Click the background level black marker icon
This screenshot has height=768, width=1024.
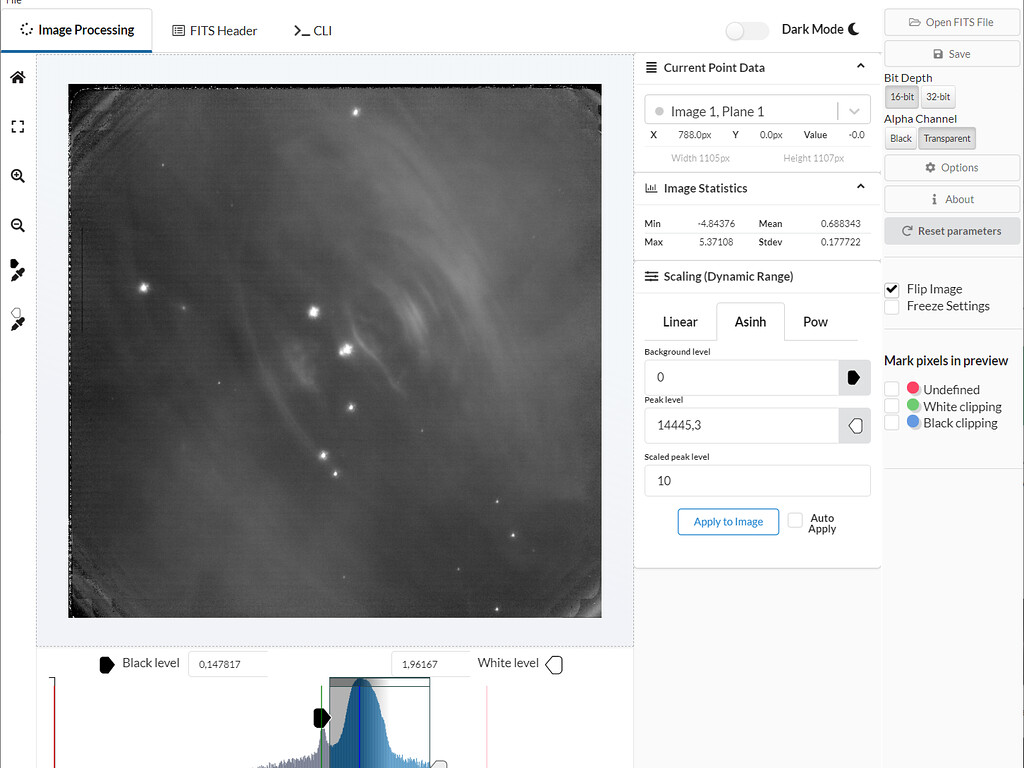coord(854,377)
